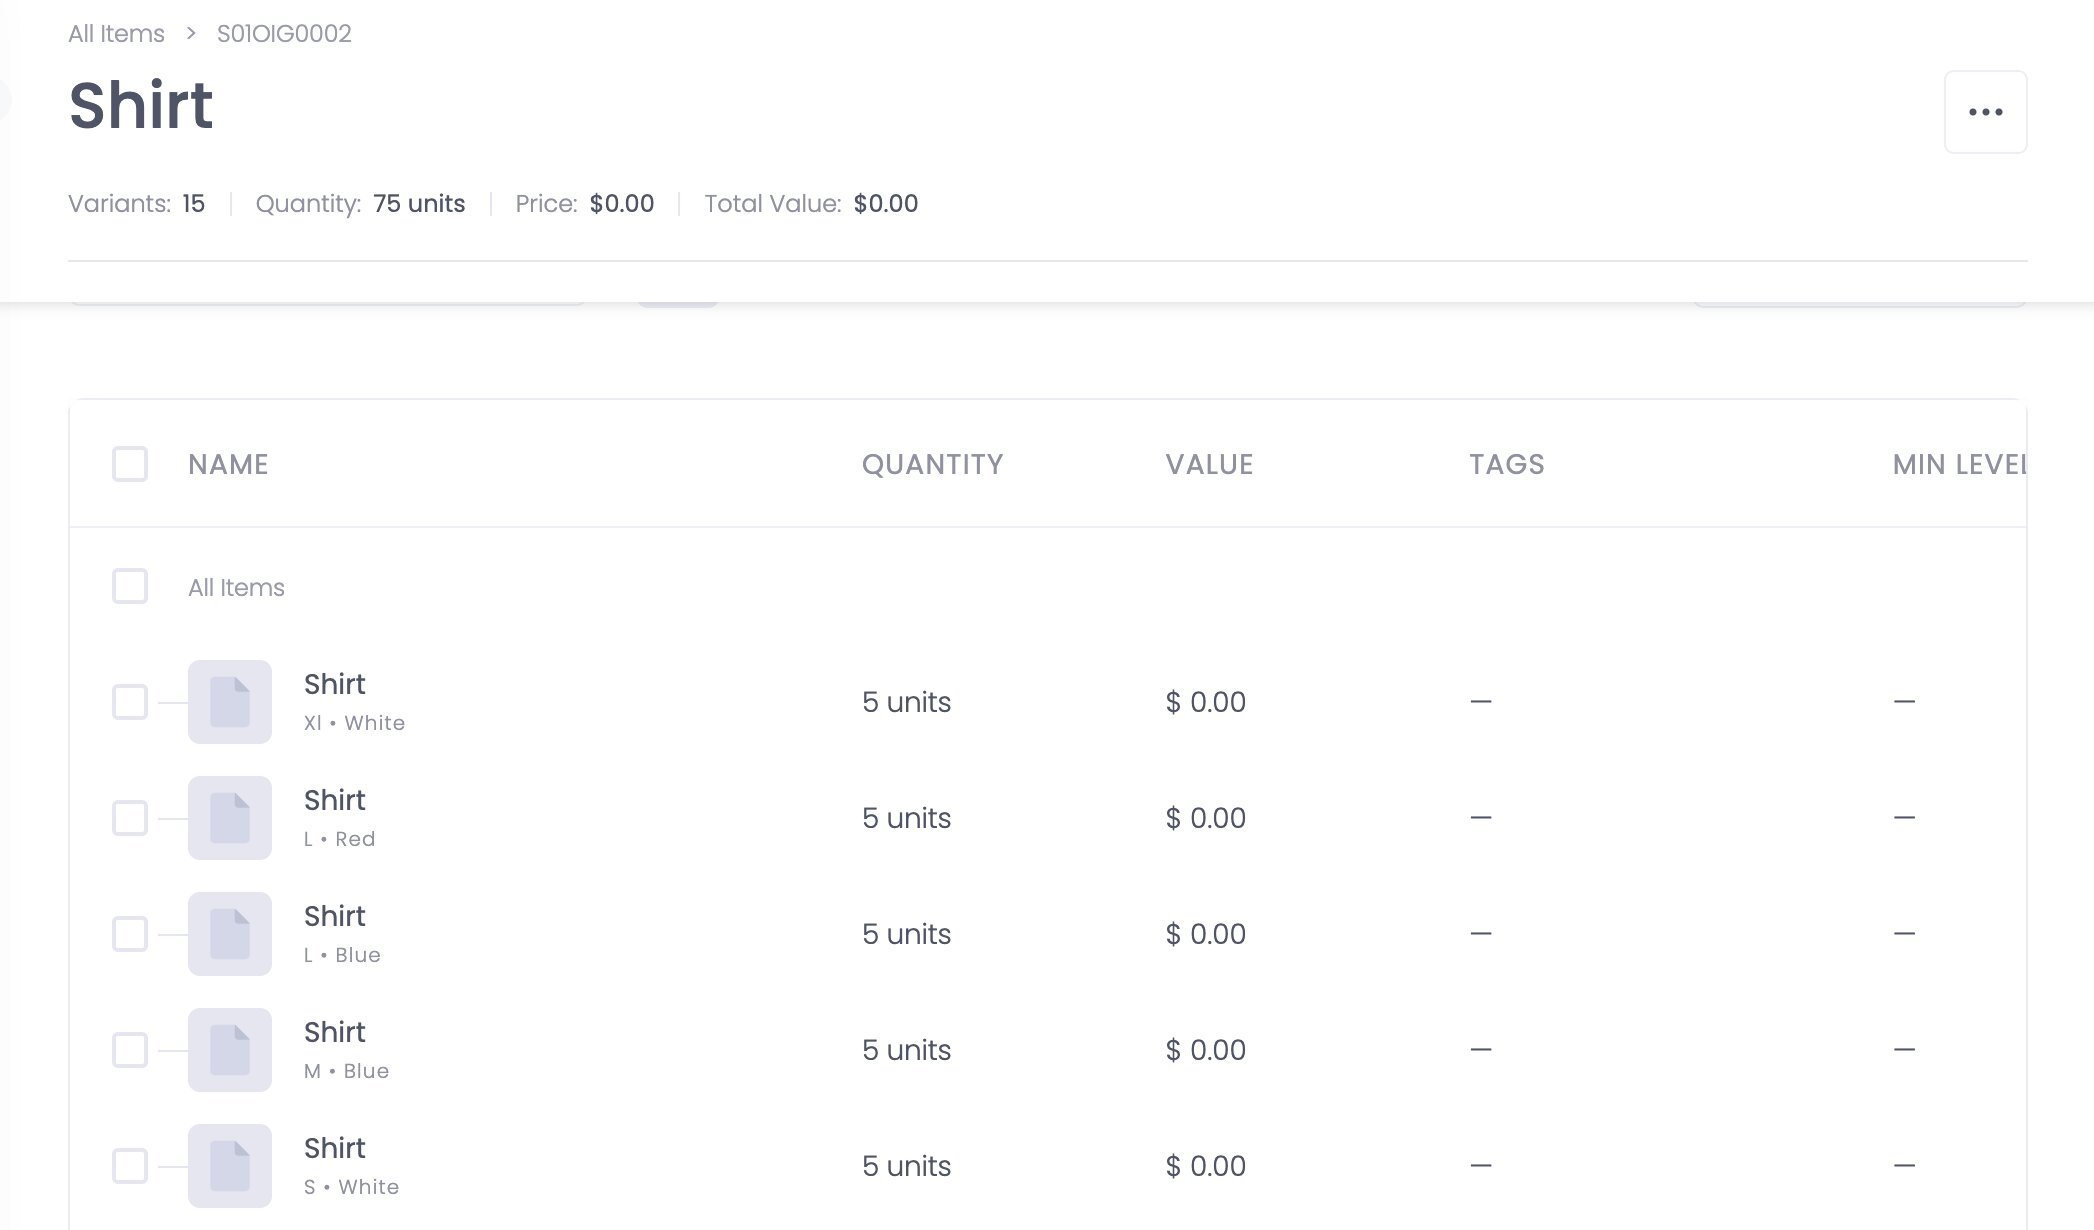The image size is (2094, 1230).
Task: Click the Shirt XL White item thumbnail icon
Action: [x=230, y=702]
